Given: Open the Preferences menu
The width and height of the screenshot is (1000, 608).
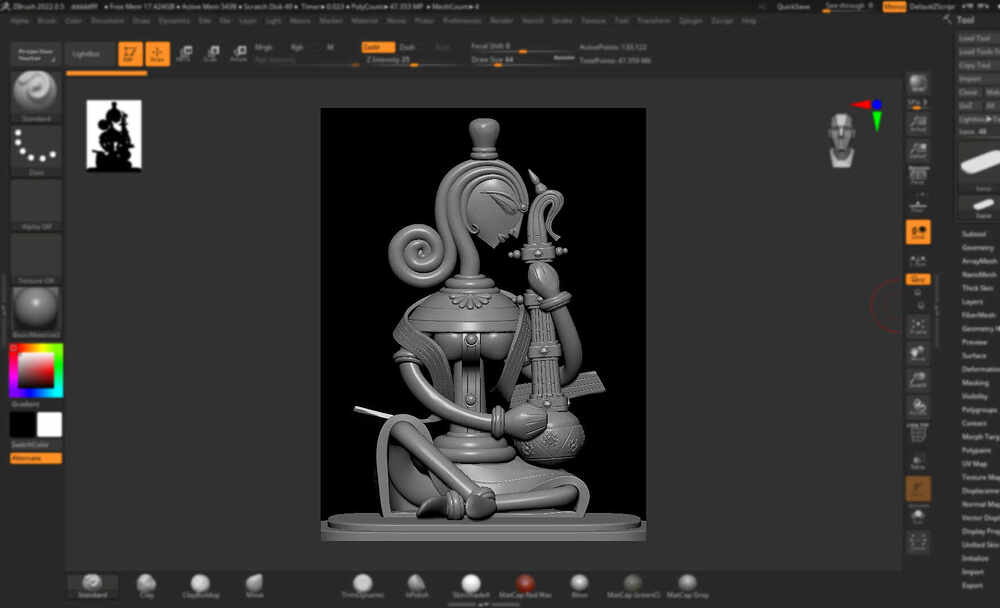Looking at the screenshot, I should tap(462, 20).
